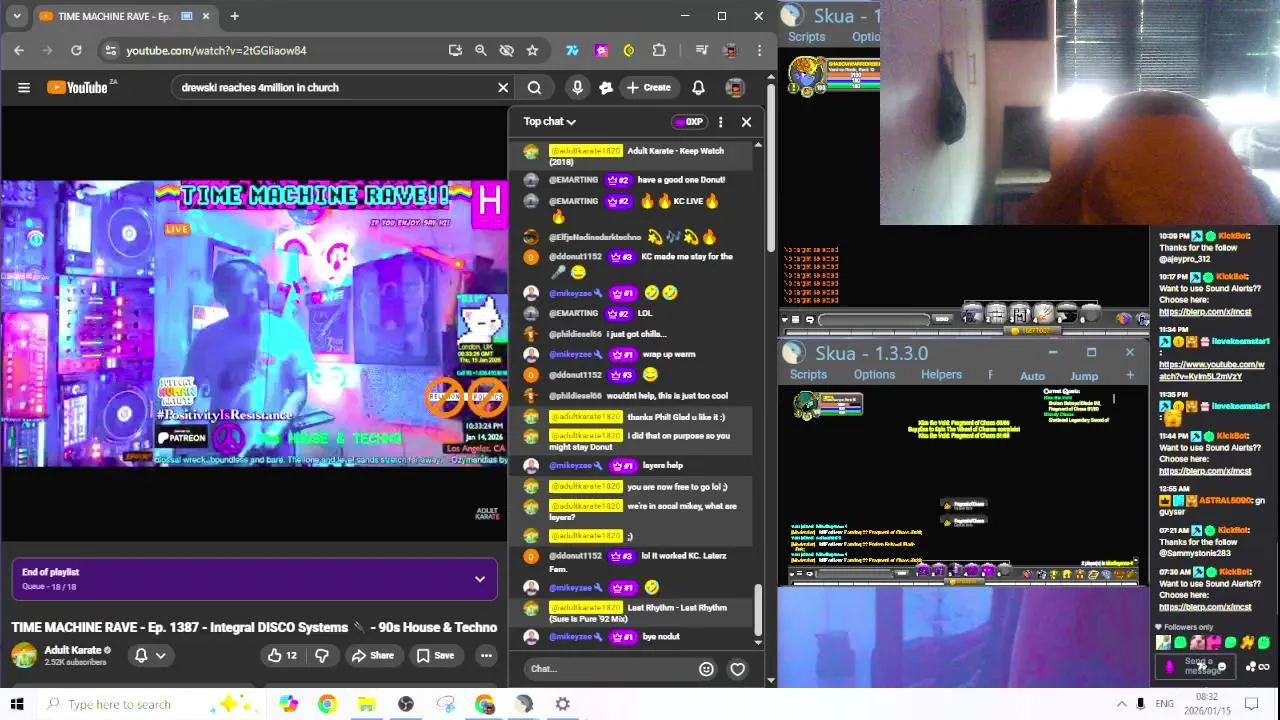Screen dimensions: 1280x720
Task: Open Adult Karate channel avatar
Action: click(x=23, y=655)
